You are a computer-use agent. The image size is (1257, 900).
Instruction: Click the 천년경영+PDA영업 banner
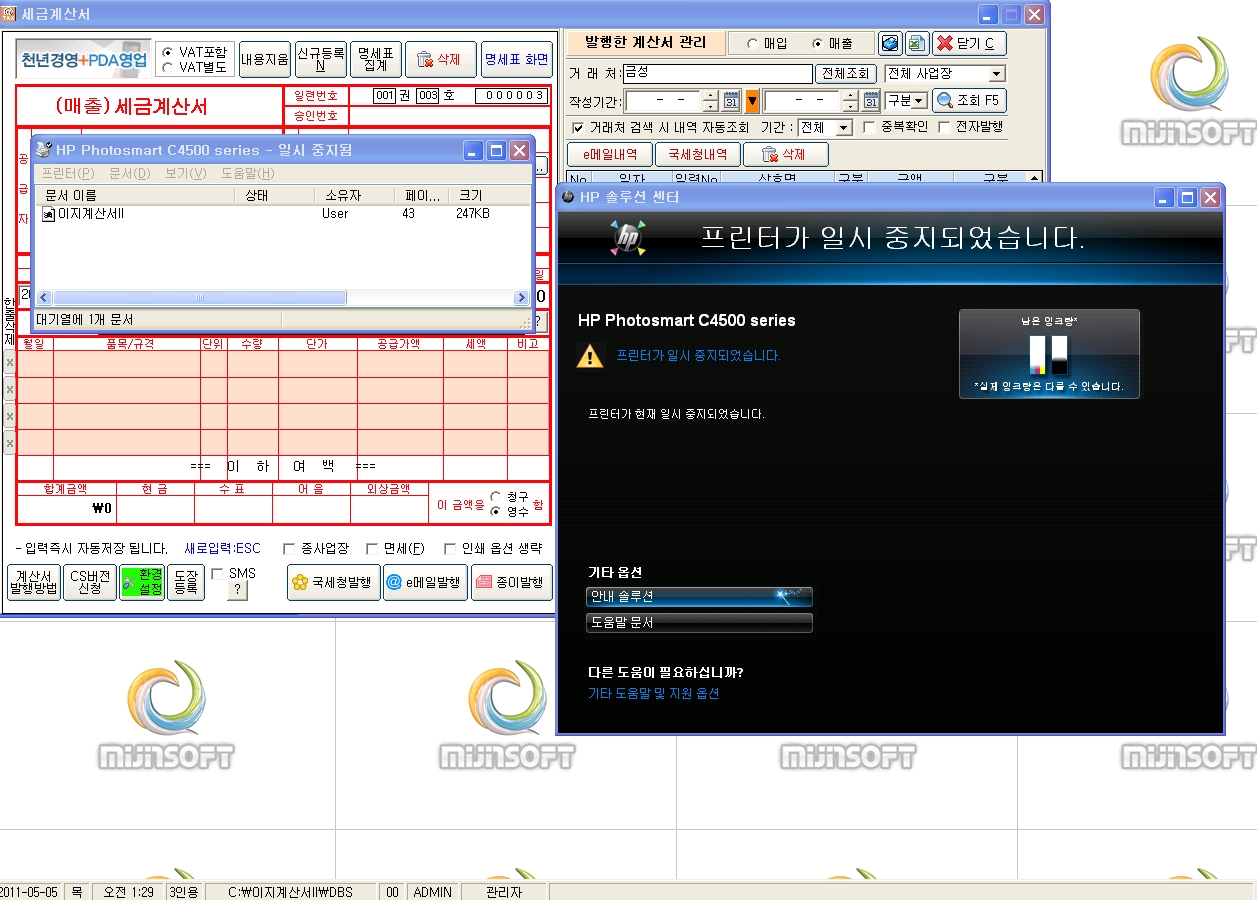click(x=84, y=59)
